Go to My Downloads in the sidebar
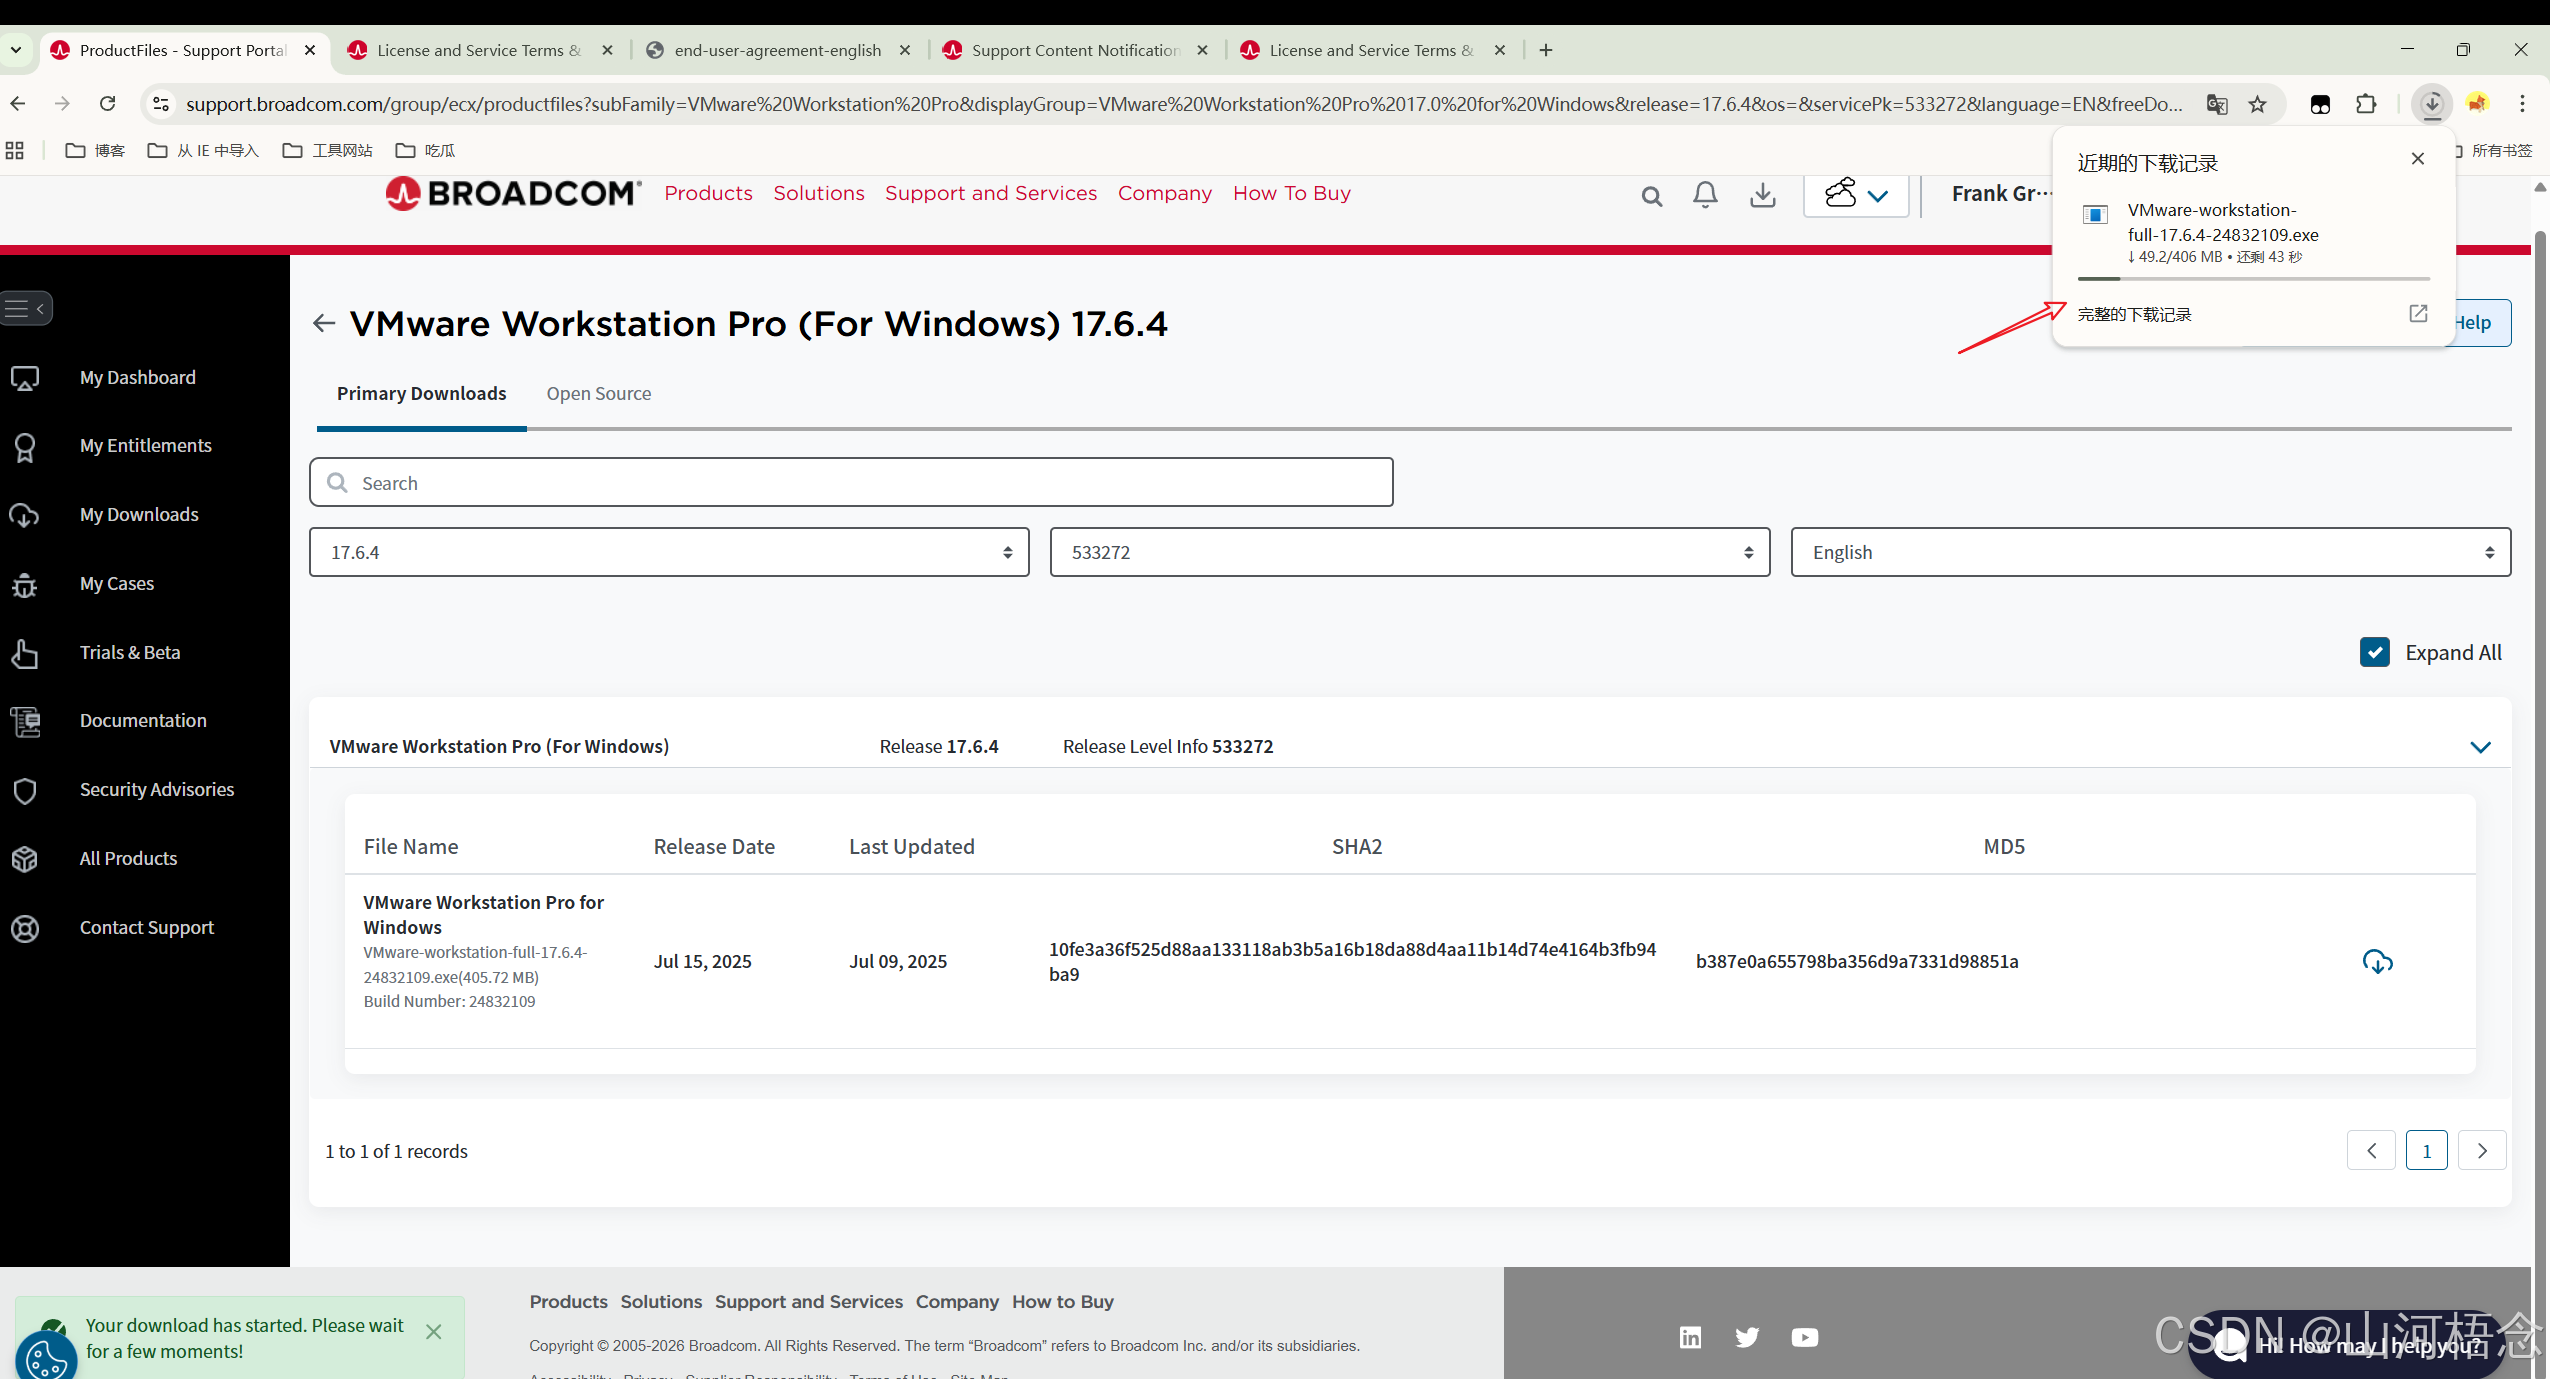The image size is (2550, 1379). pyautogui.click(x=139, y=514)
